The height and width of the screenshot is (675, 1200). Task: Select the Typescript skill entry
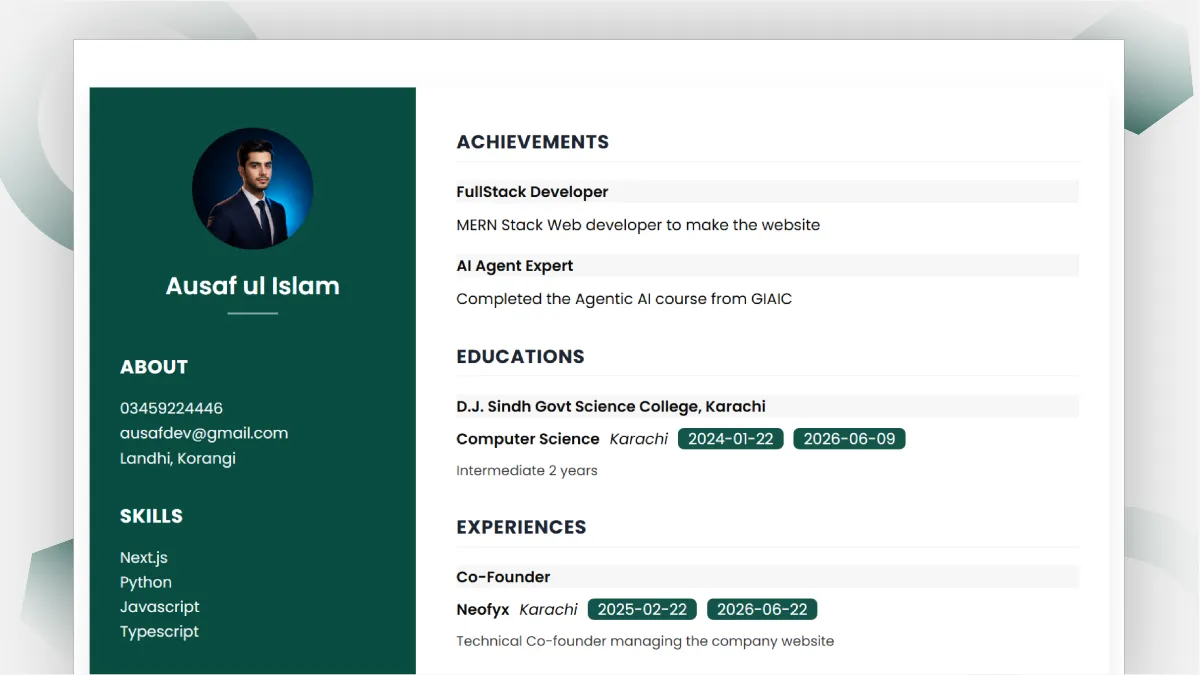[x=160, y=632]
